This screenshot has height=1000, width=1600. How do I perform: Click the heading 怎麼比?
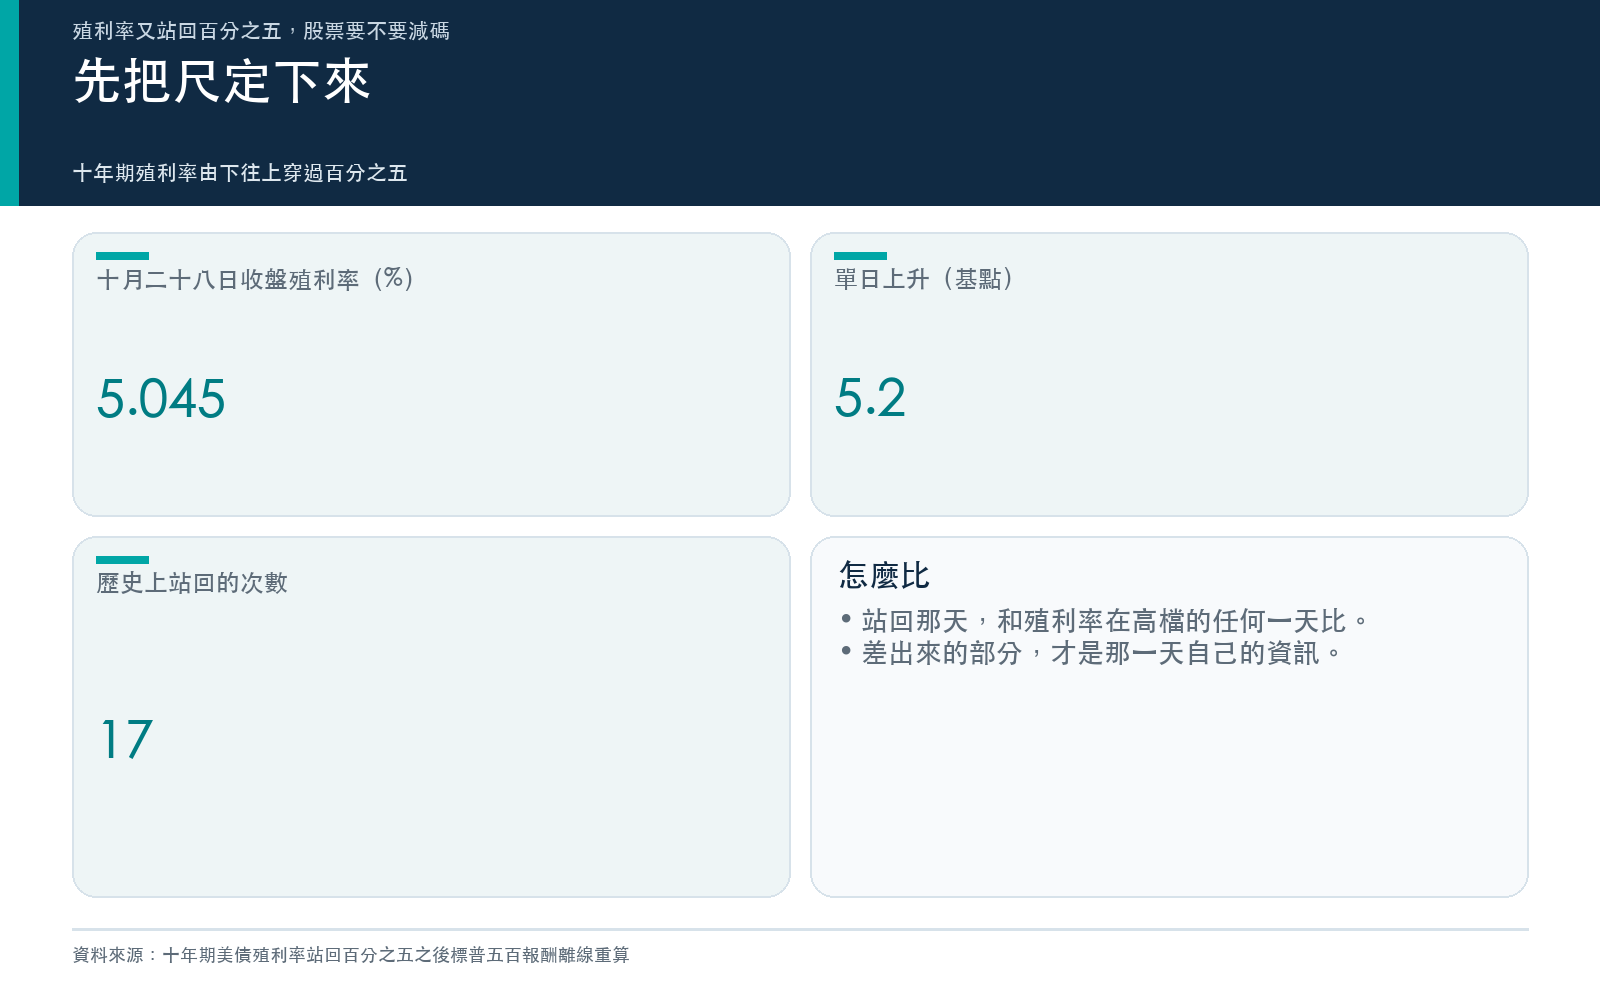(x=885, y=575)
